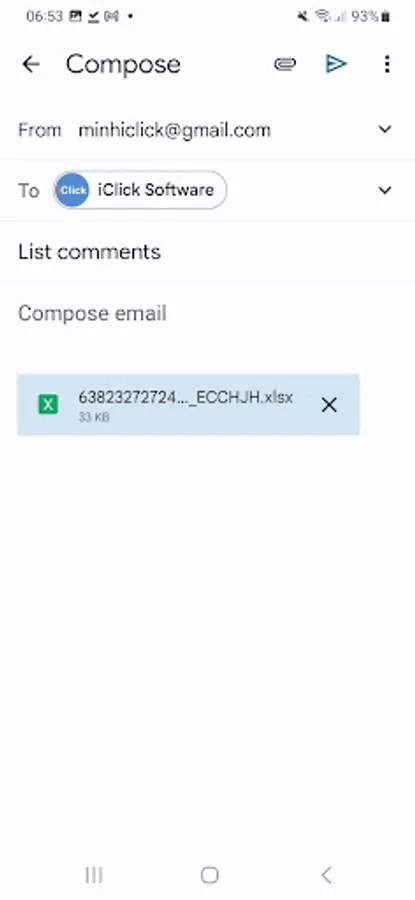Select the iClick Software recipient chip

(140, 190)
